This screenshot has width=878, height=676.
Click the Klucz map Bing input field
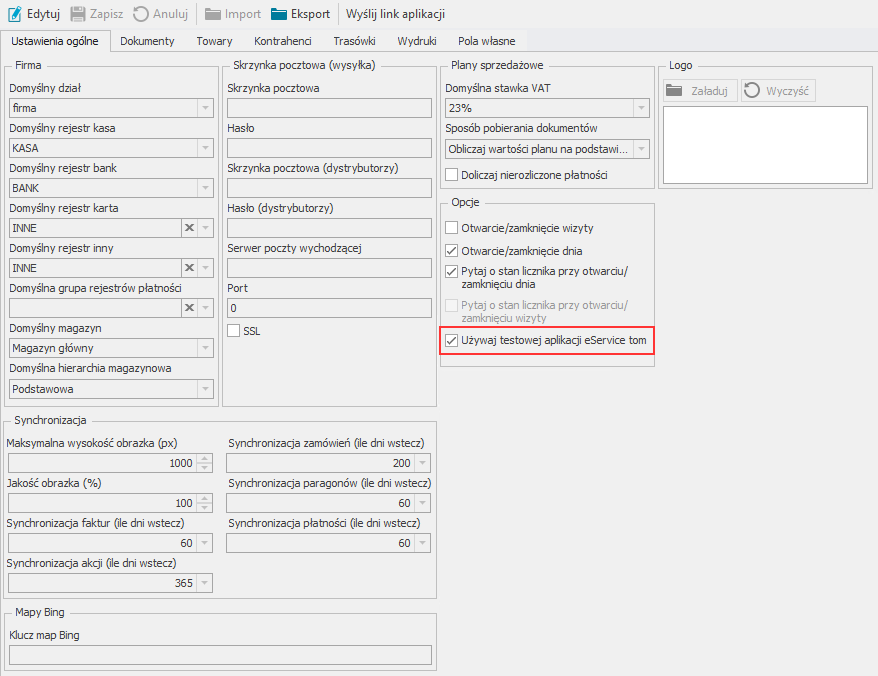(x=220, y=655)
